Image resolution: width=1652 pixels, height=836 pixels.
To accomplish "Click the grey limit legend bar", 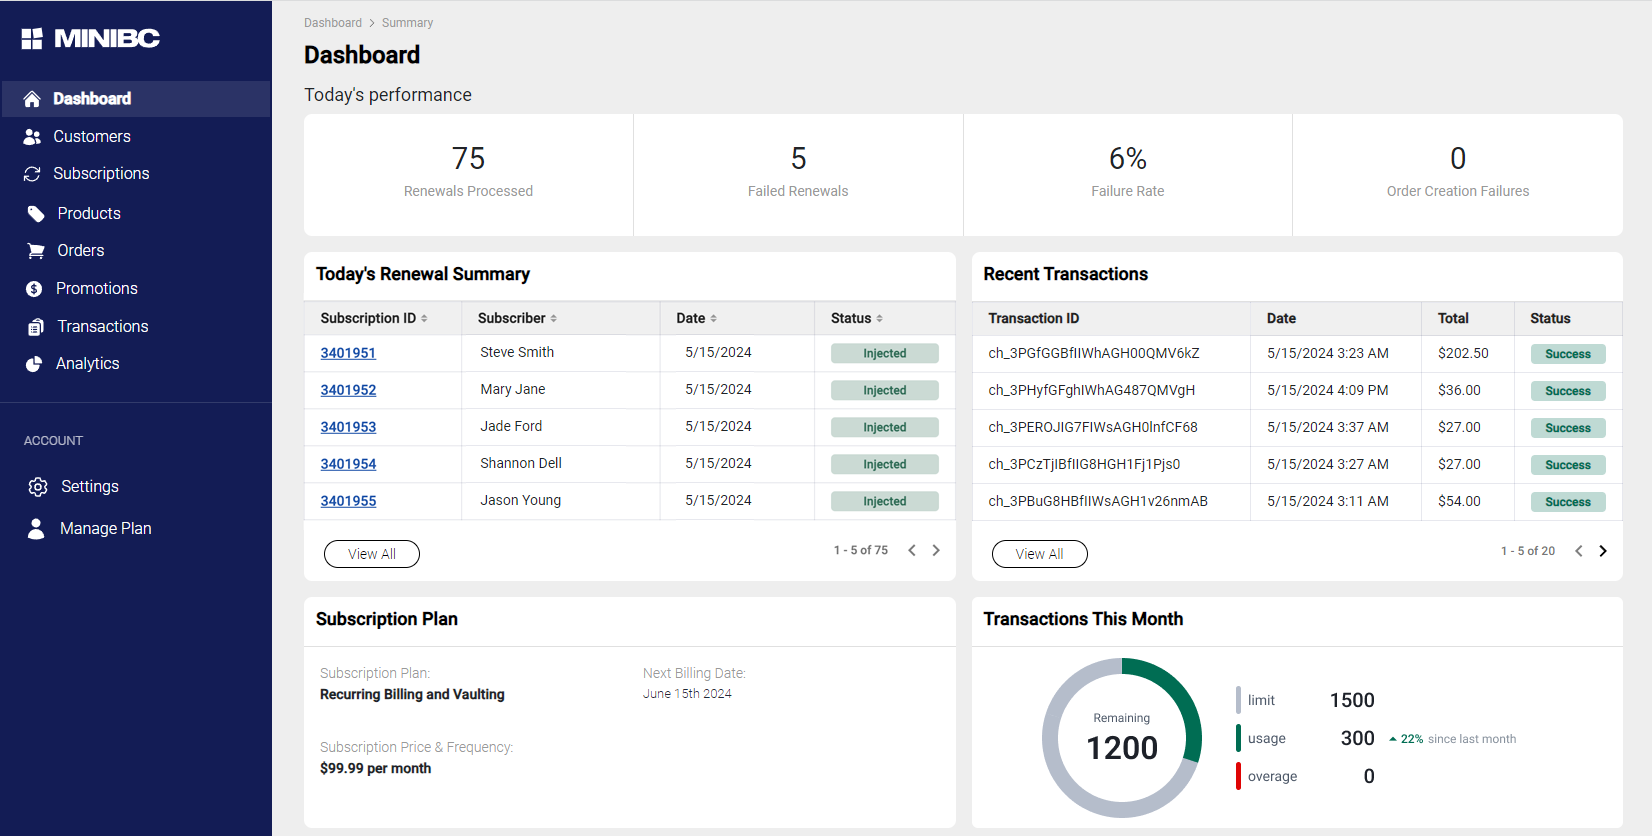I will click(x=1238, y=700).
